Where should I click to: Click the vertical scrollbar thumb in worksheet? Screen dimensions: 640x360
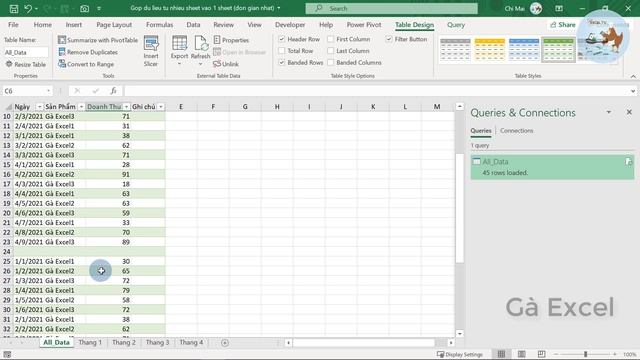pos(460,208)
